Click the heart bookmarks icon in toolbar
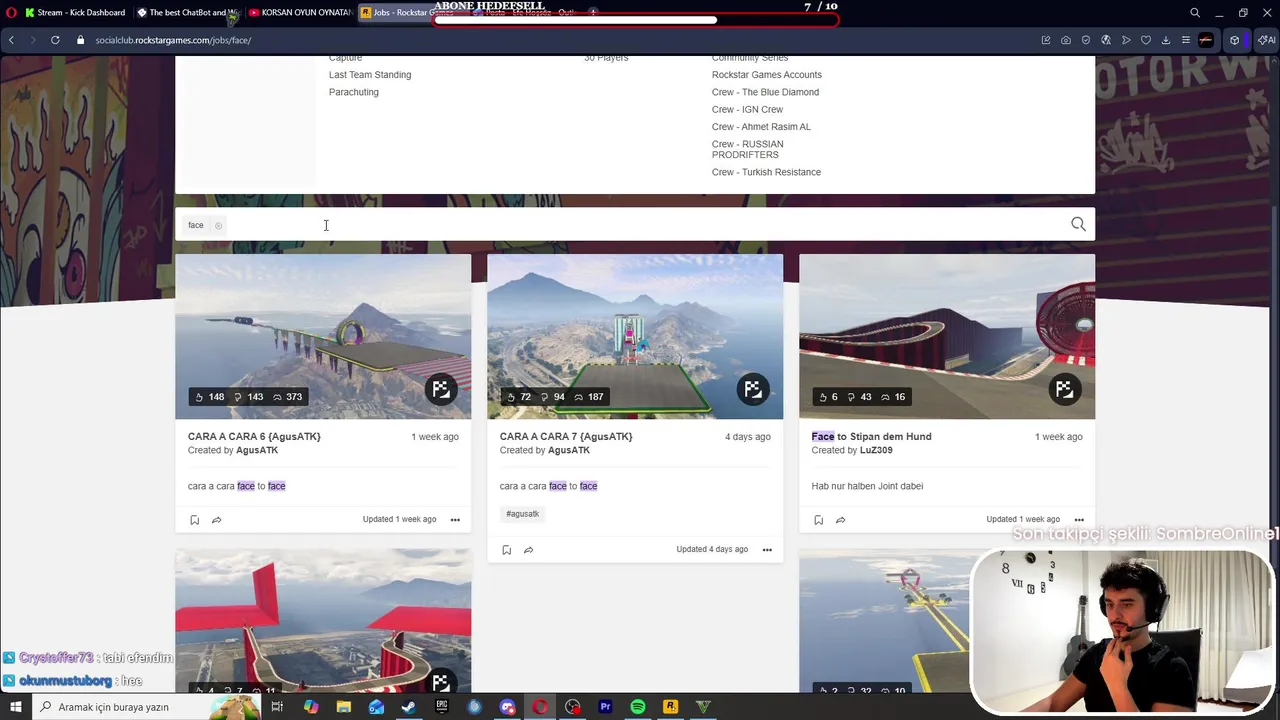 (x=1146, y=40)
